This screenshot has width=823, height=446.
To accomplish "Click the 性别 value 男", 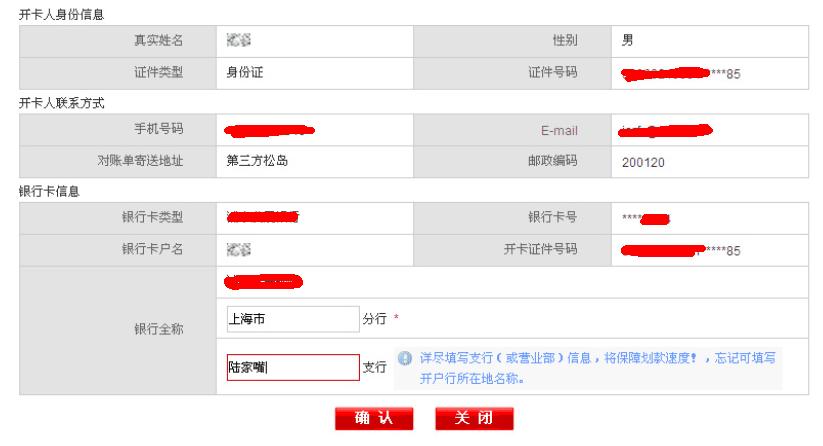I will point(627,41).
